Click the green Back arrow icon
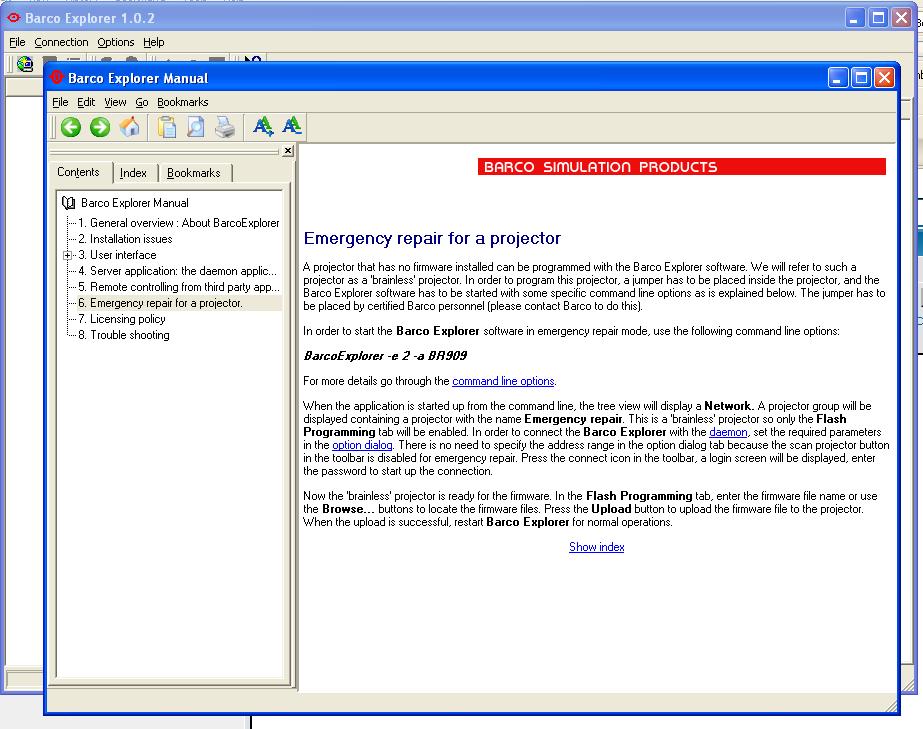Image resolution: width=923 pixels, height=729 pixels. point(71,127)
